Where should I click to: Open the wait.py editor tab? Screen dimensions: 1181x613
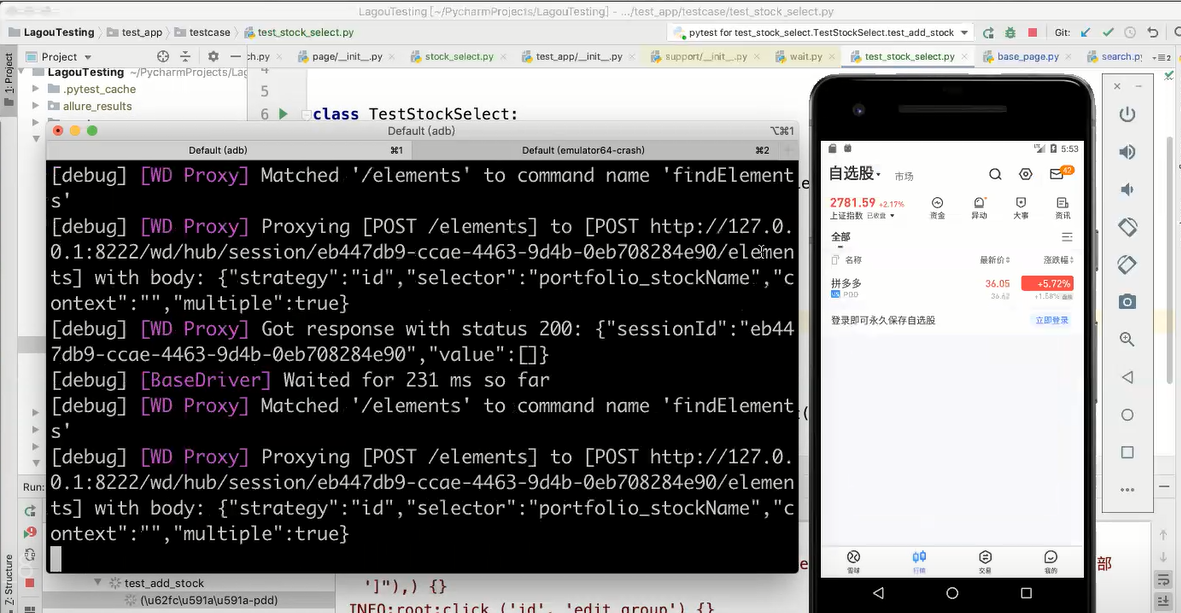[806, 56]
